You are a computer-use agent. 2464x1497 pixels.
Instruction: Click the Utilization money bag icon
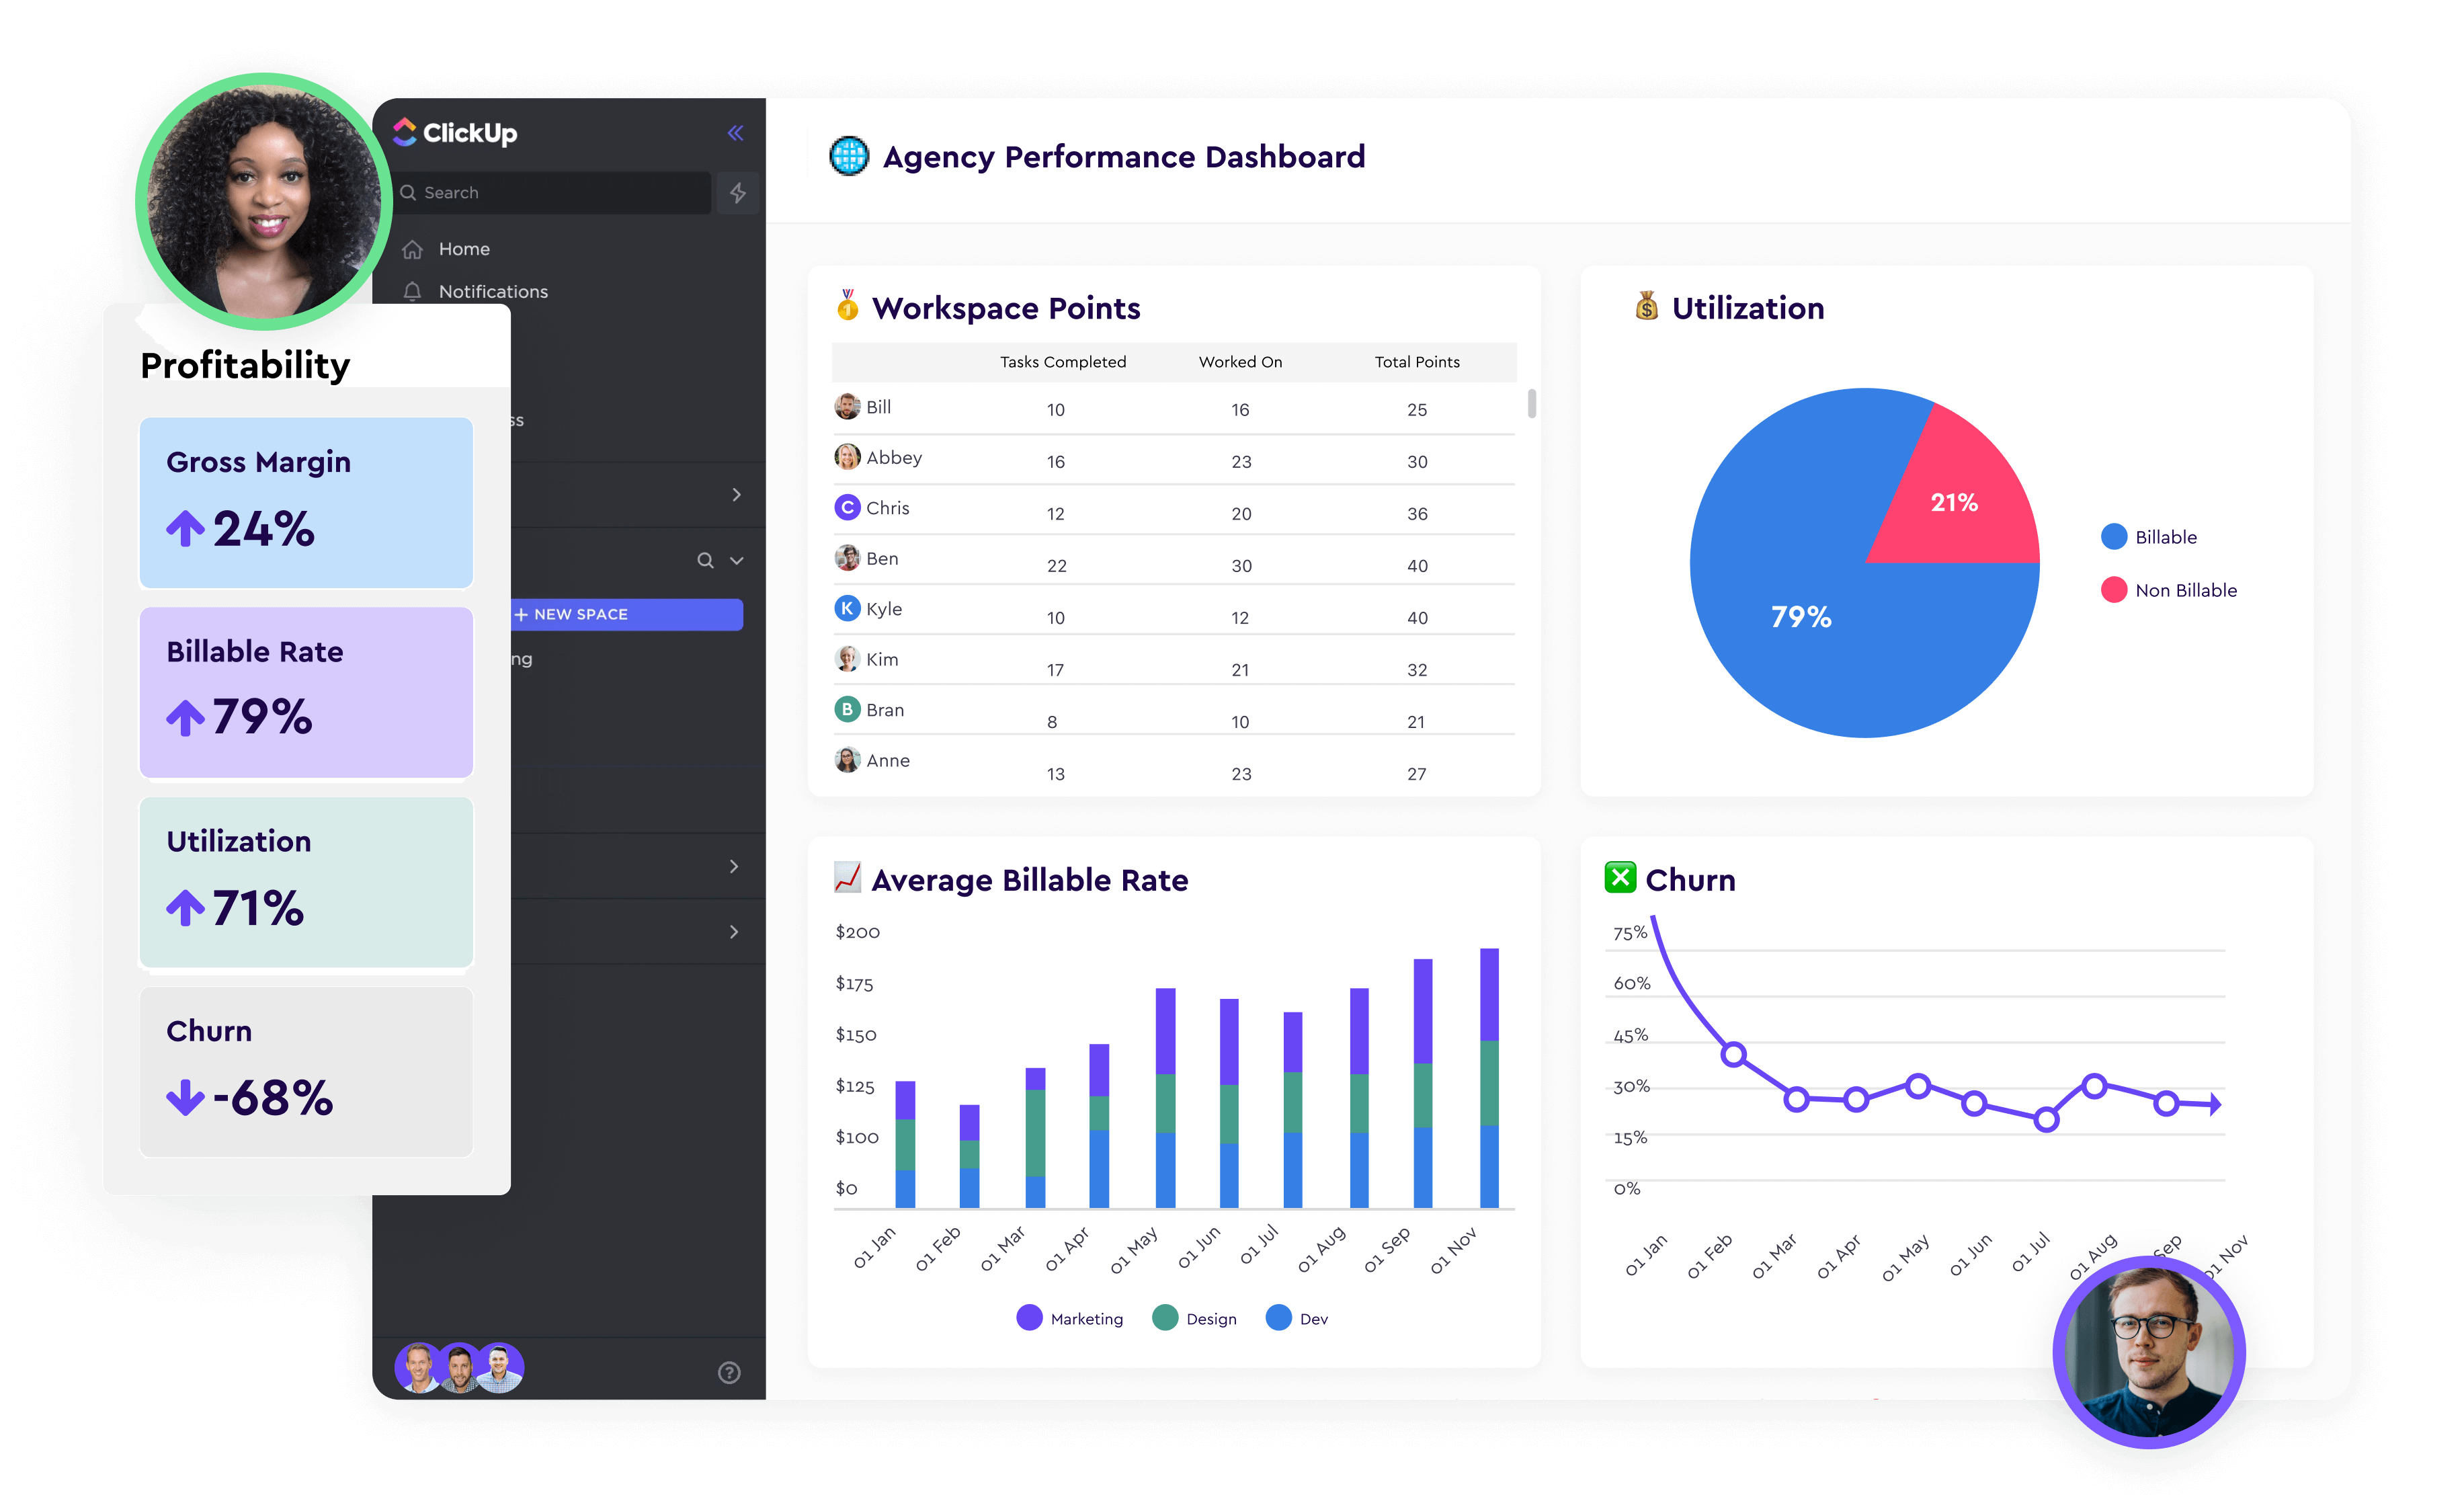[1646, 305]
